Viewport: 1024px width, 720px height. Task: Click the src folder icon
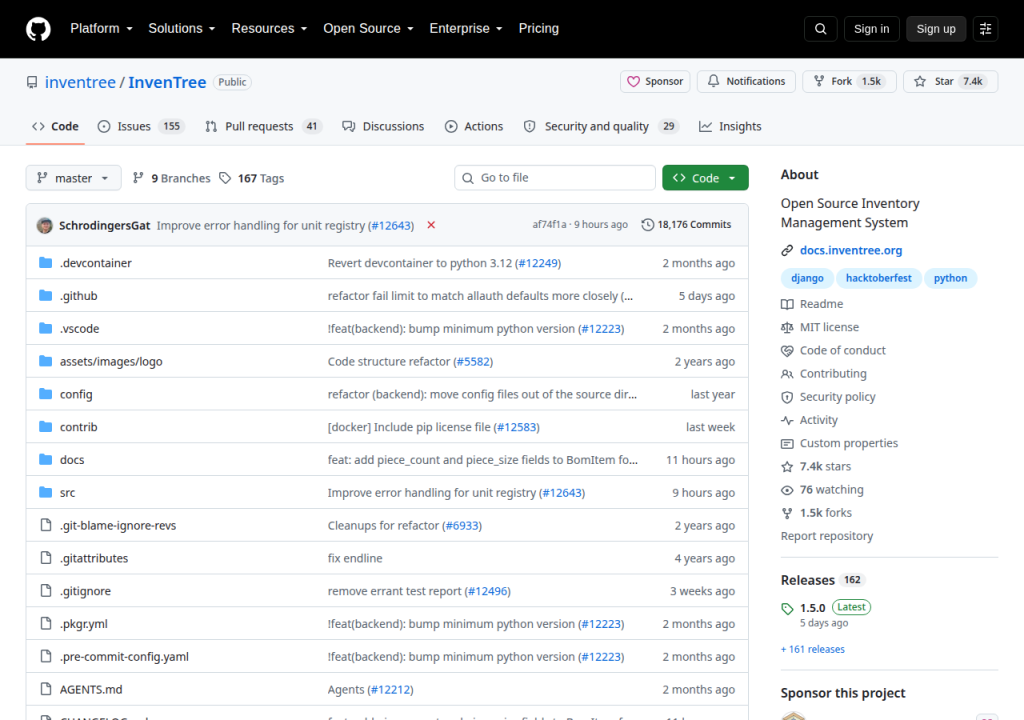[46, 492]
